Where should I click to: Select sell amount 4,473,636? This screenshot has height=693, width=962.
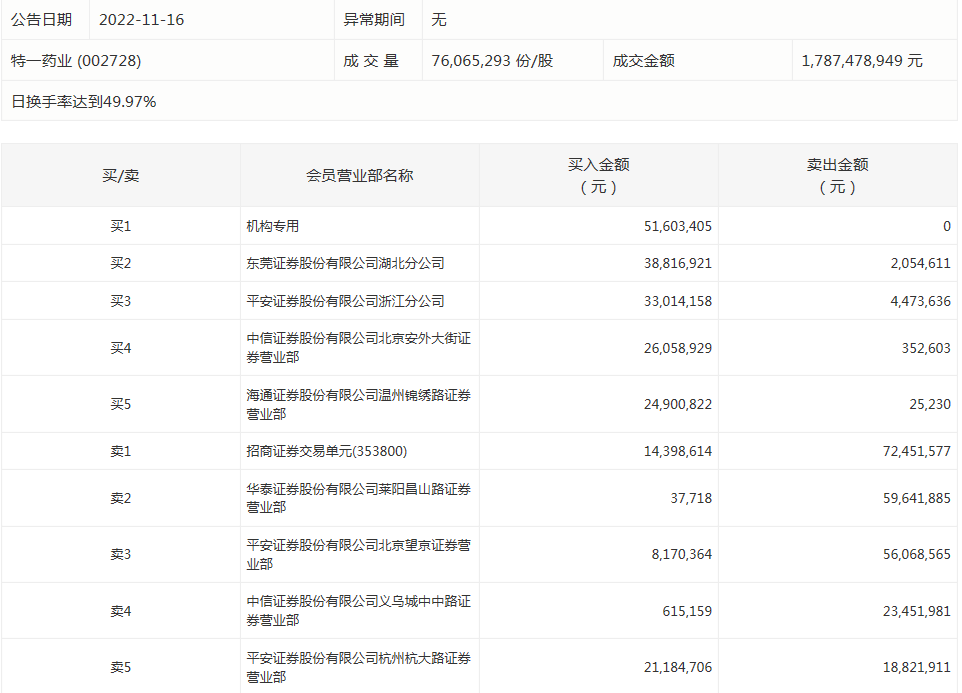[920, 301]
